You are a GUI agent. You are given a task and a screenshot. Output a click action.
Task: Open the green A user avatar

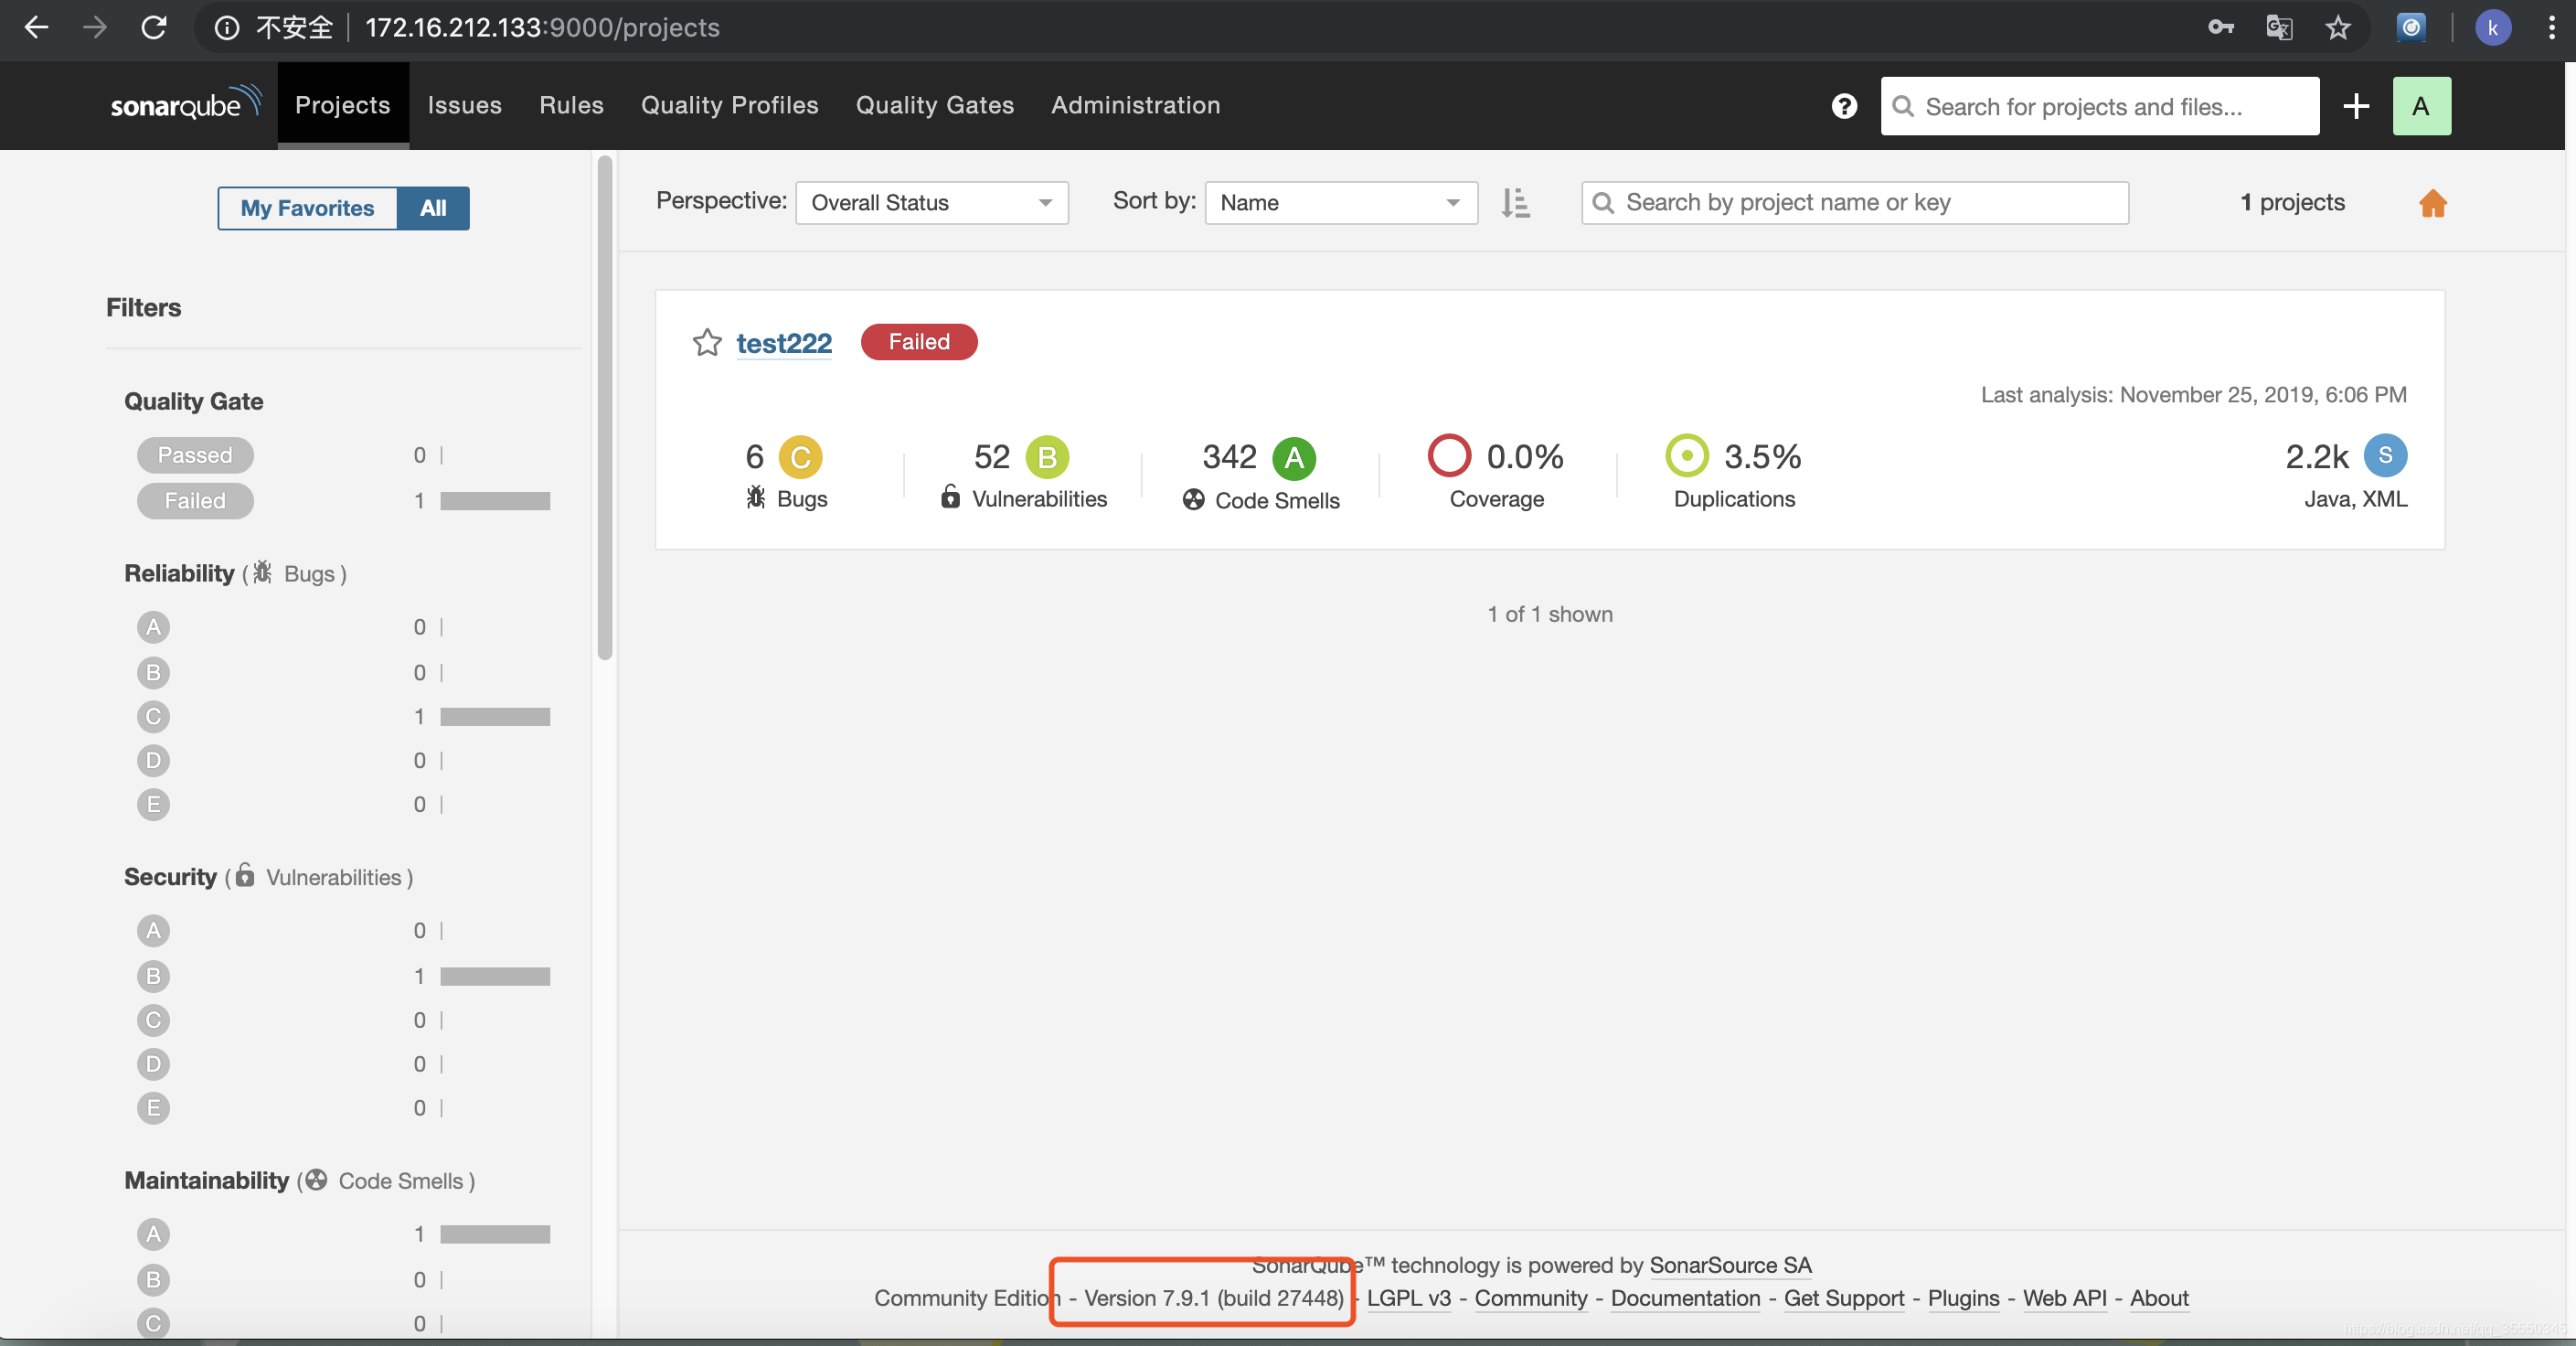pos(2421,106)
